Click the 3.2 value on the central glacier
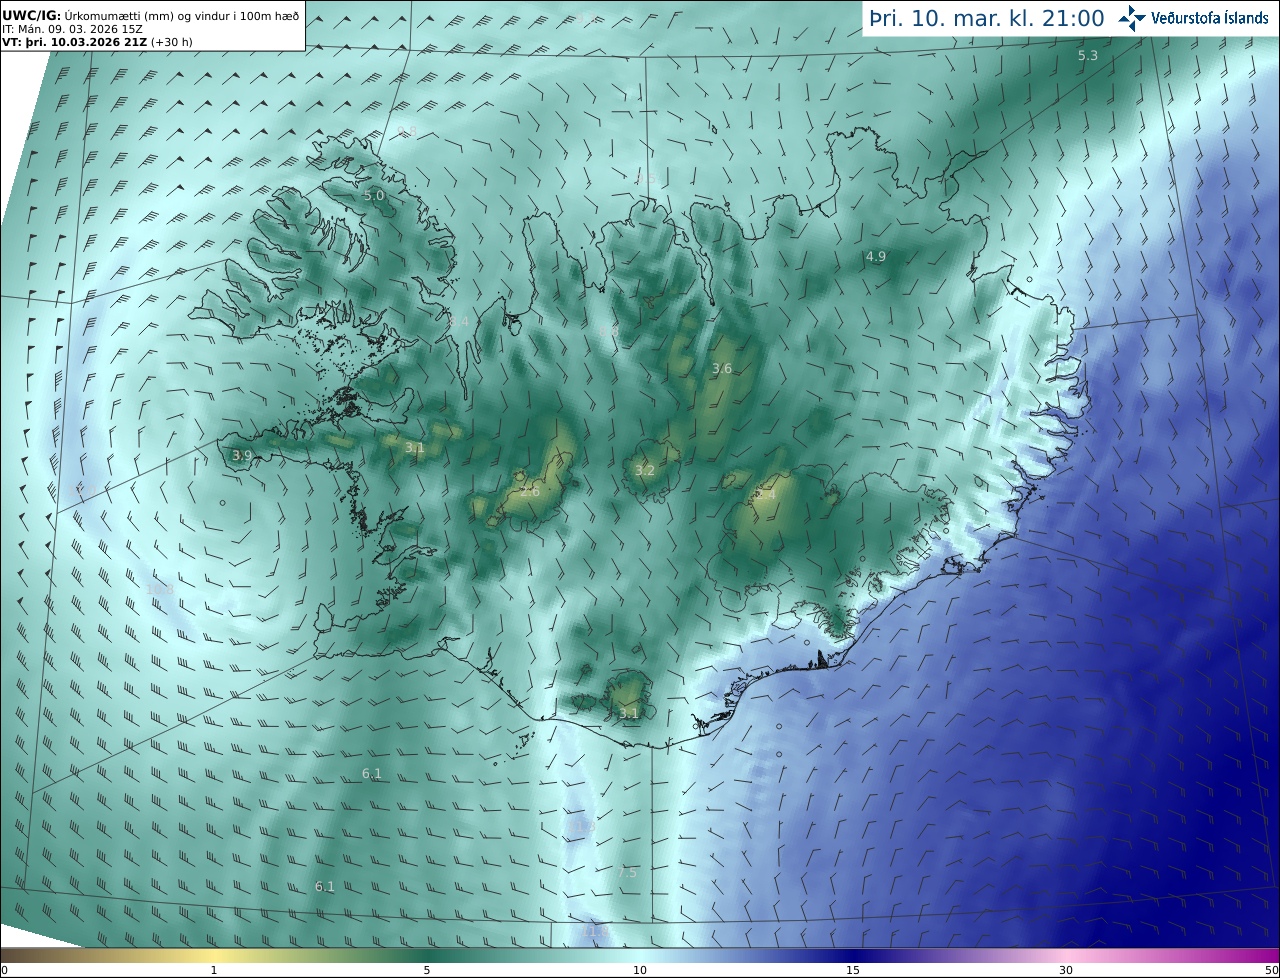The width and height of the screenshot is (1280, 978). click(645, 470)
